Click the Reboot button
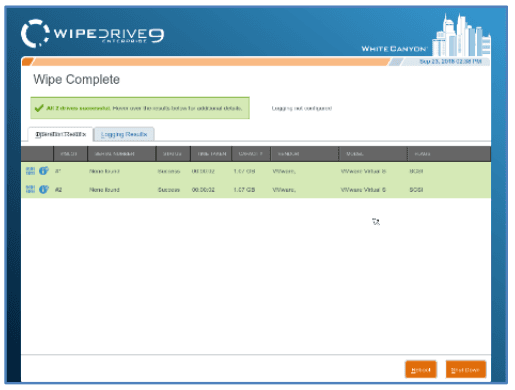Screen dimensions: 515x390 (421, 370)
